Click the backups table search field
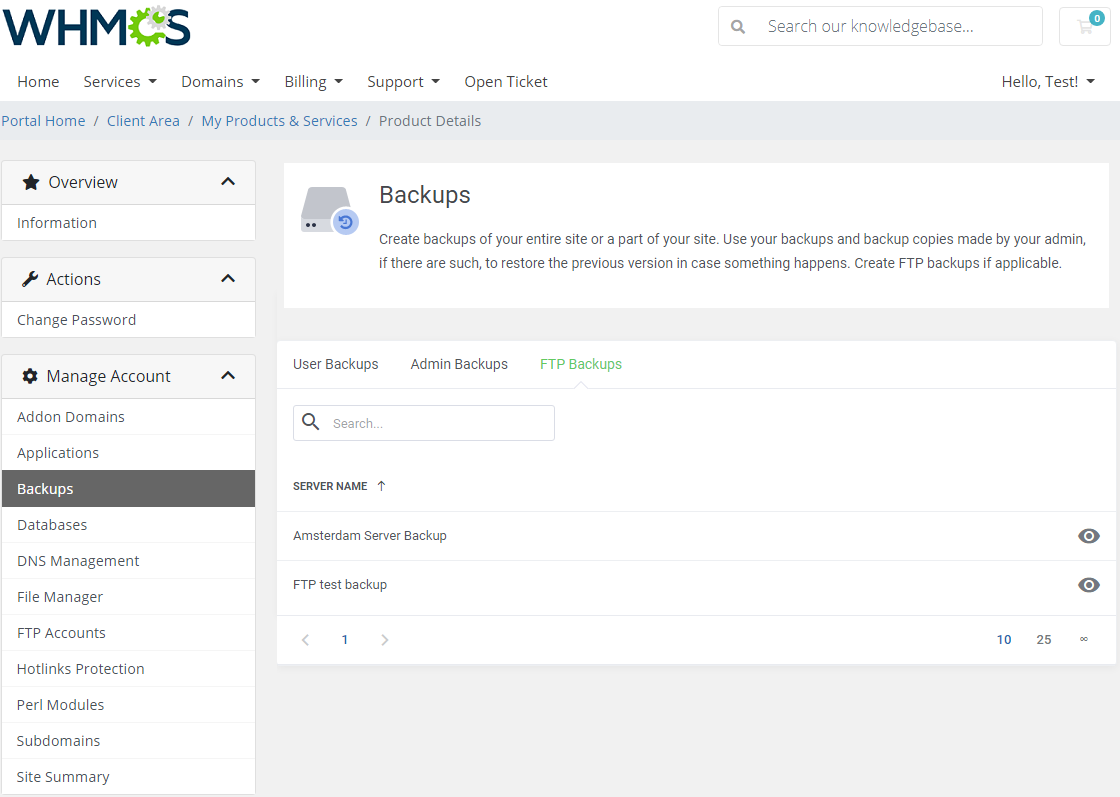1120x797 pixels. 424,423
